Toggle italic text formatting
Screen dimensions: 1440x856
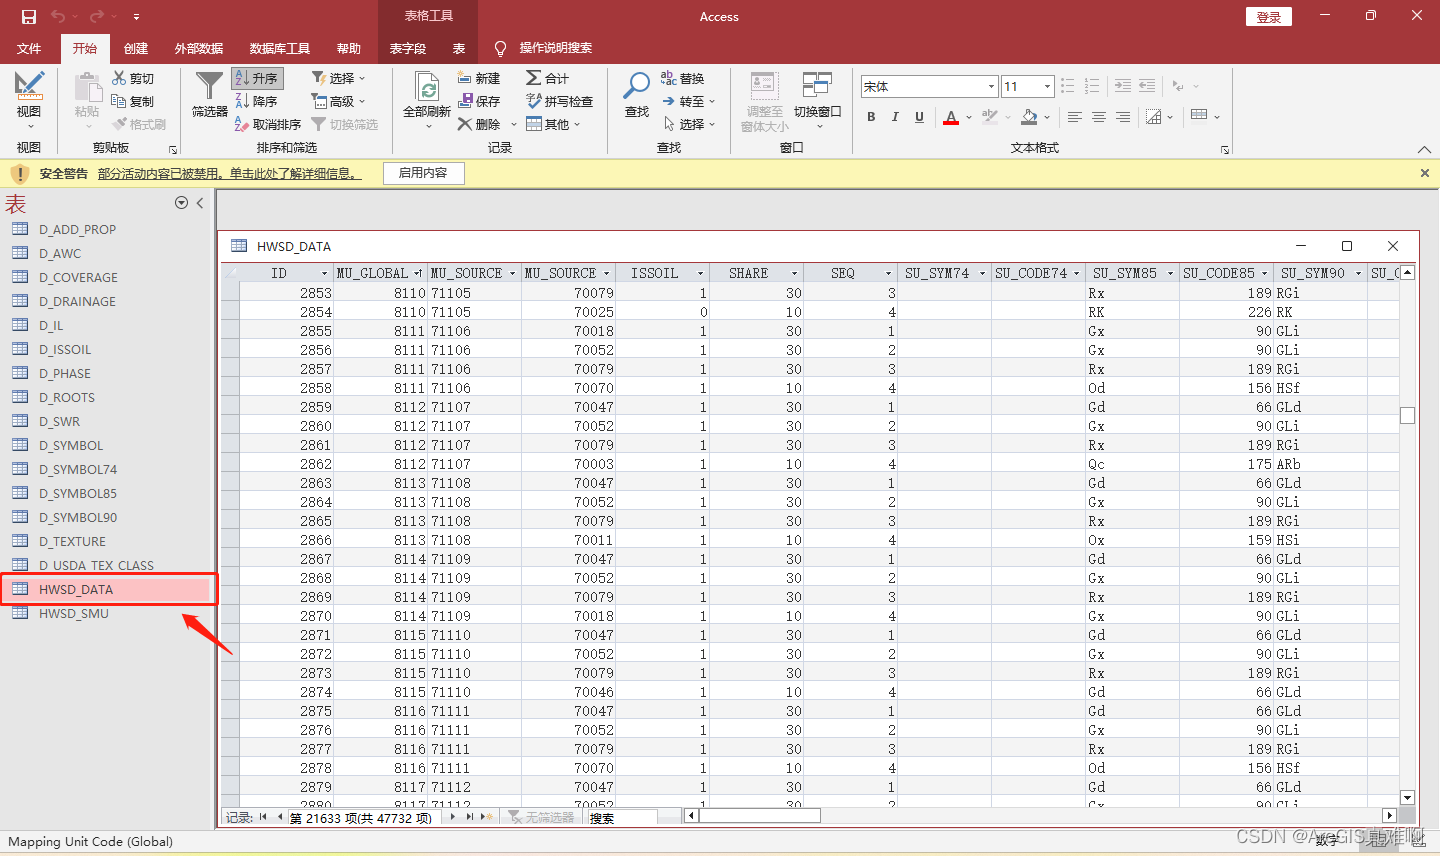(x=895, y=117)
